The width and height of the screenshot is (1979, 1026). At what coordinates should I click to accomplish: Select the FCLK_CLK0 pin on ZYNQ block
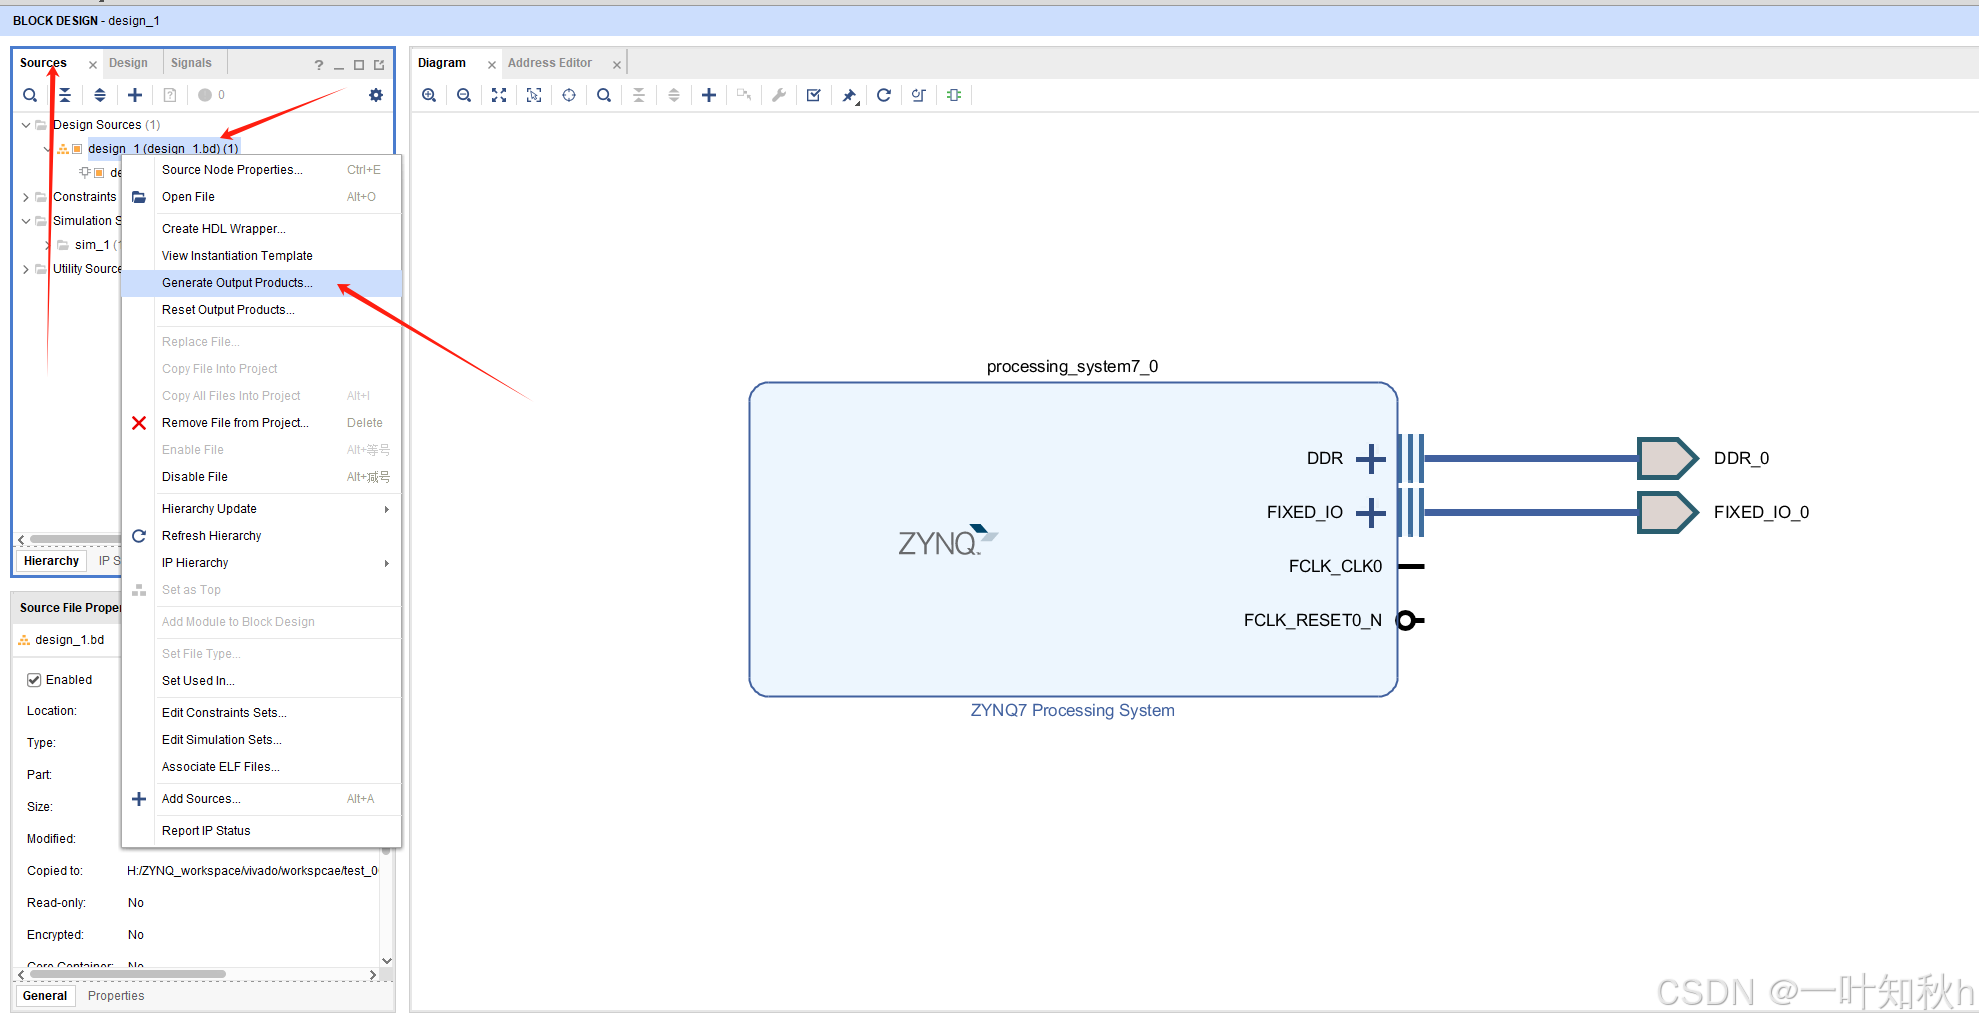pyautogui.click(x=1411, y=566)
